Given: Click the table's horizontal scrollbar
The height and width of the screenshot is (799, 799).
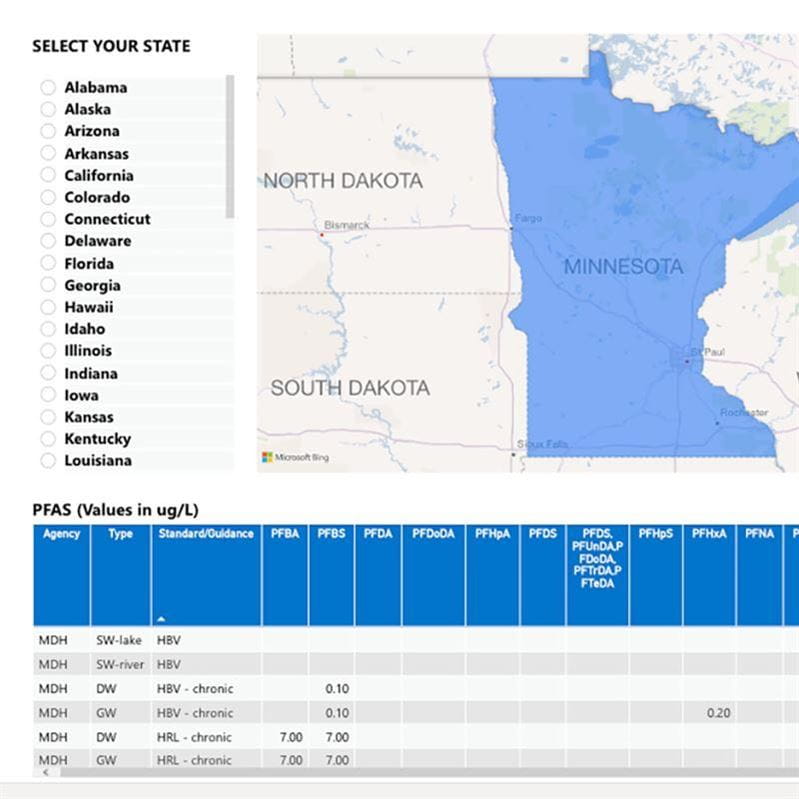Looking at the screenshot, I should coord(400,773).
